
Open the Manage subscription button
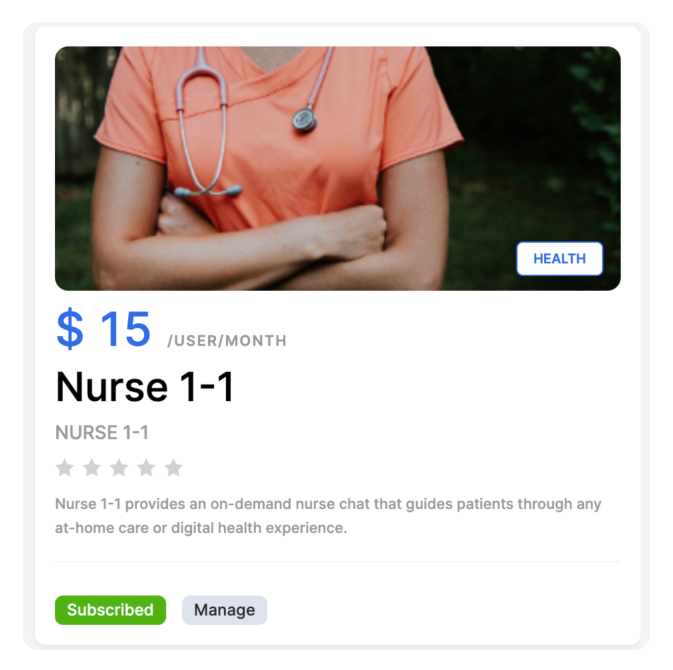click(224, 609)
